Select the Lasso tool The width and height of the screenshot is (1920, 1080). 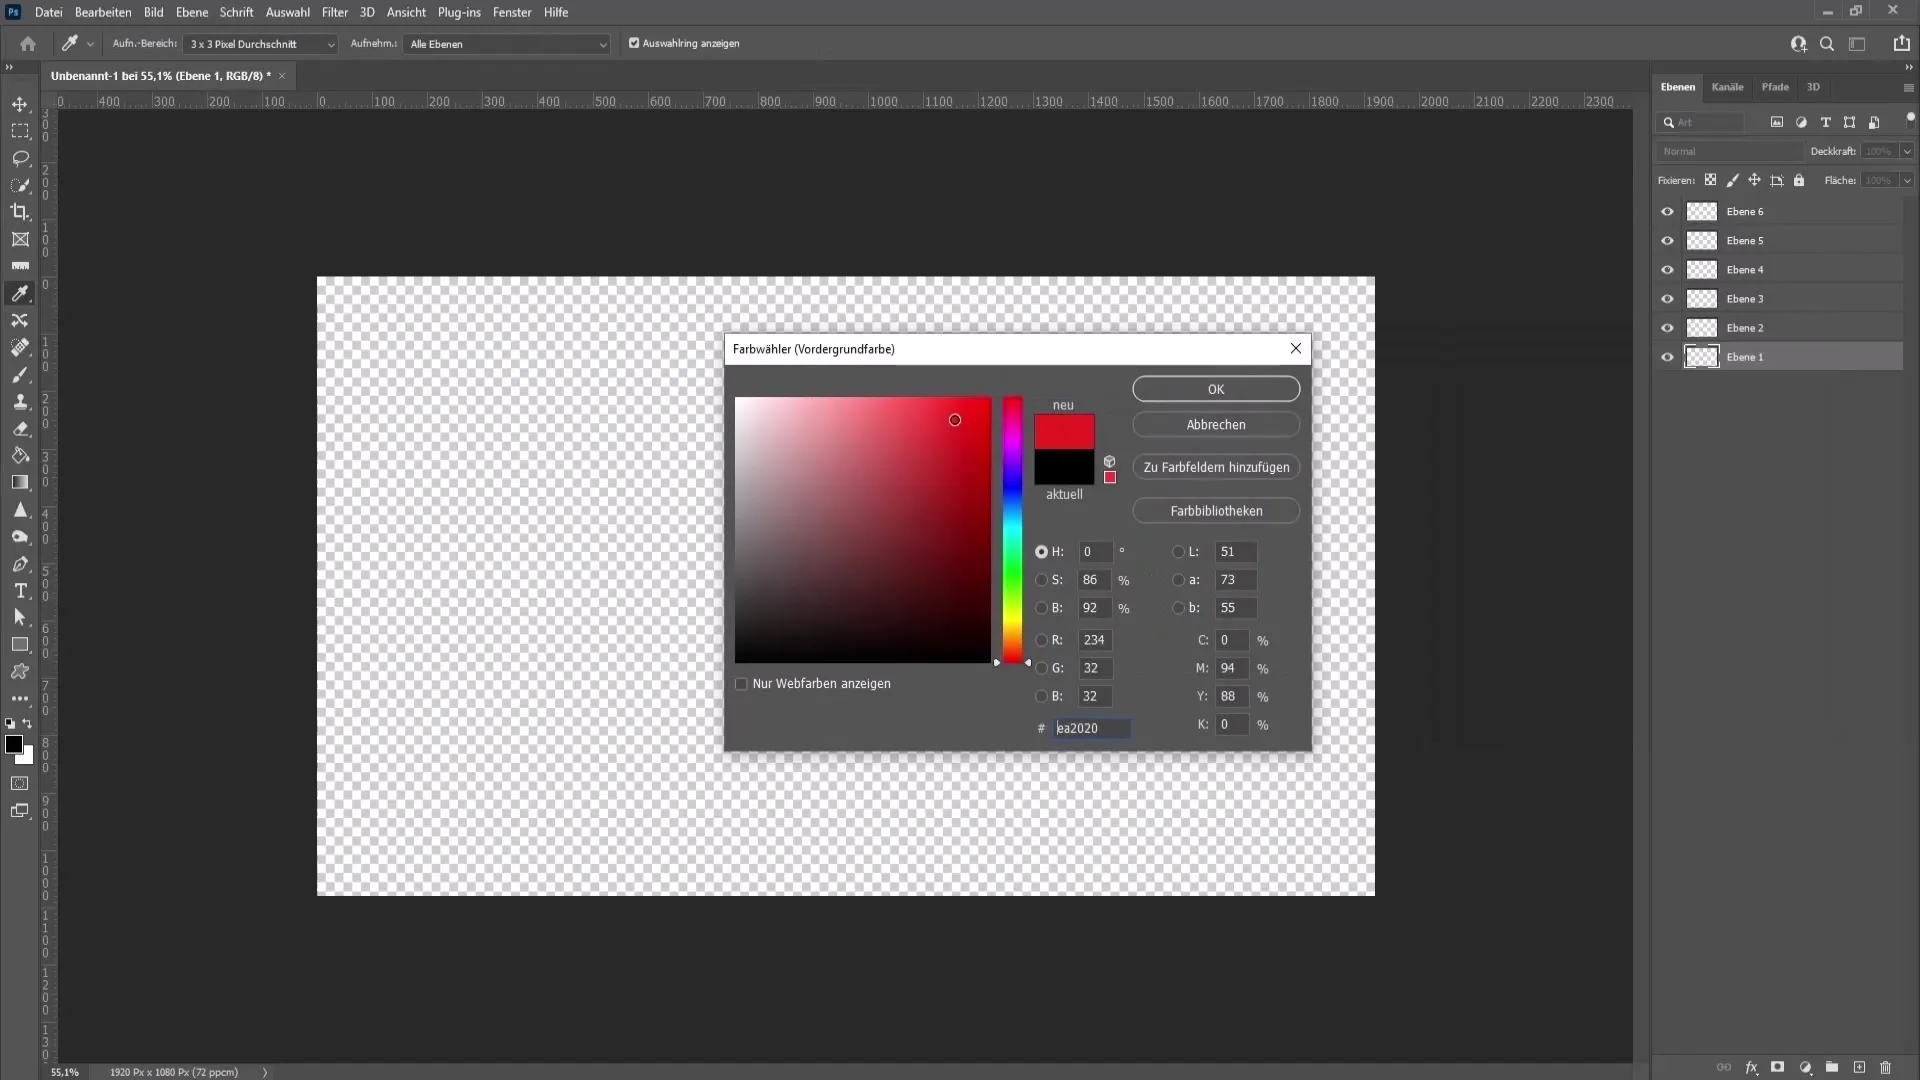point(20,158)
